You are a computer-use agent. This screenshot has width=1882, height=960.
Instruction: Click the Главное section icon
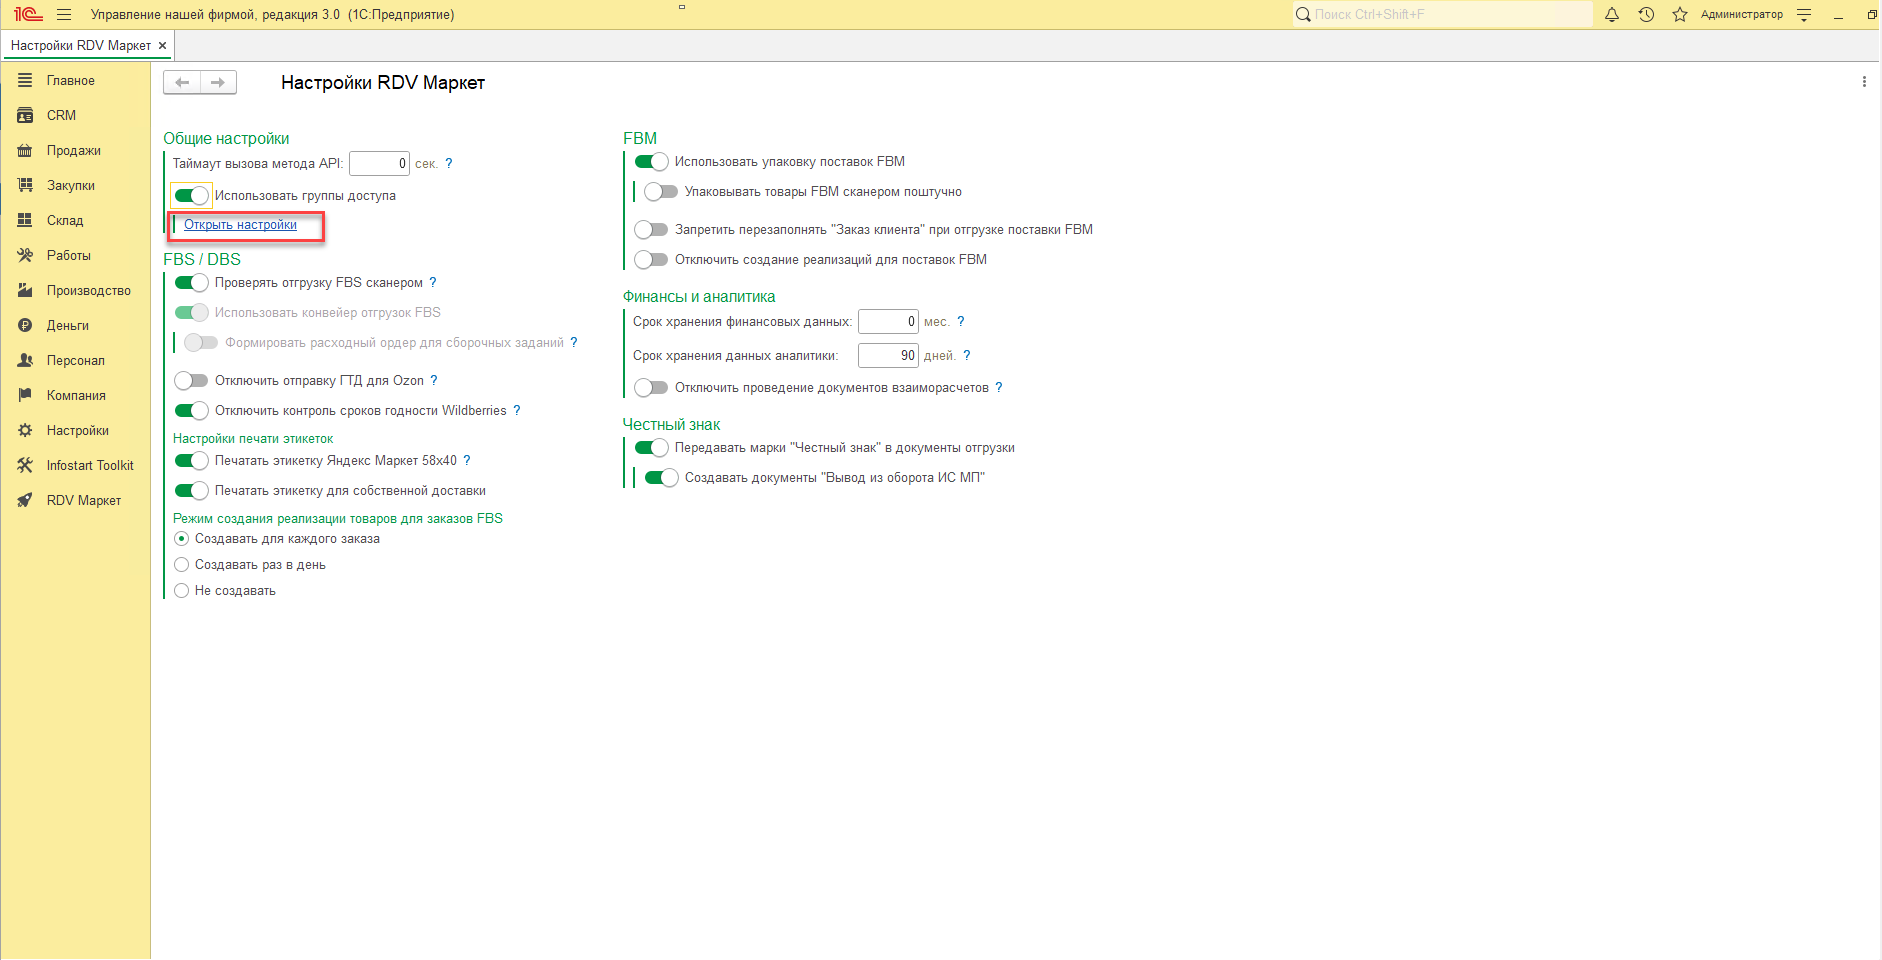click(25, 80)
